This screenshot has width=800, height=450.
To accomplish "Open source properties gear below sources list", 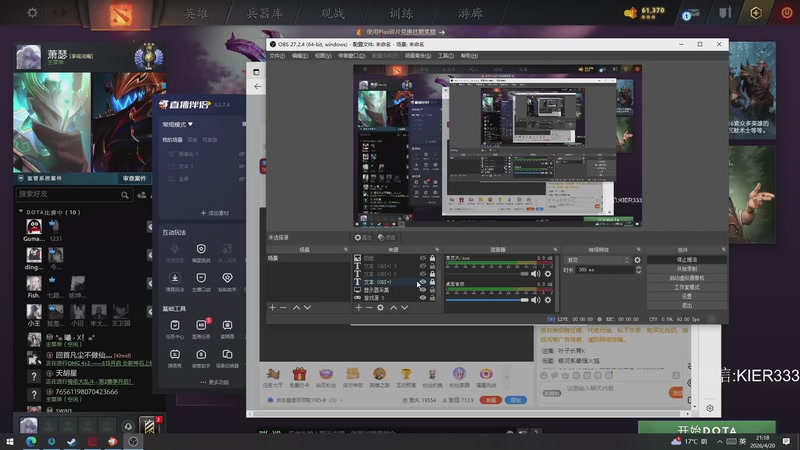I will 380,308.
